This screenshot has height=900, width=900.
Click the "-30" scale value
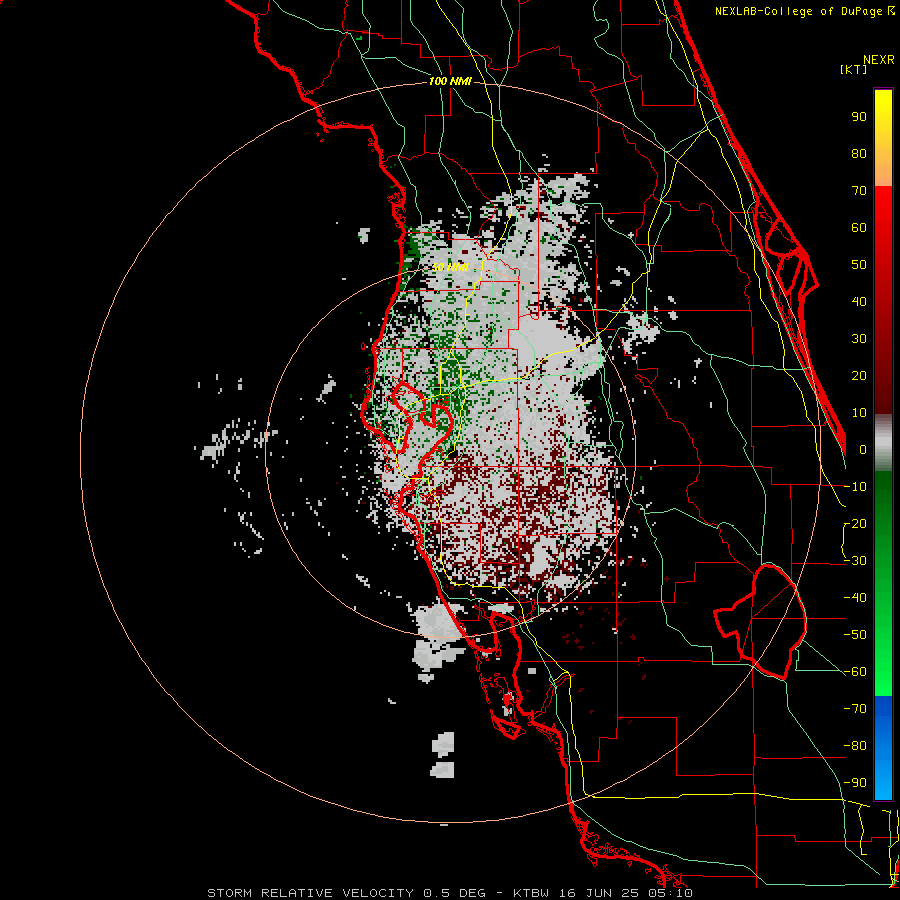coord(855,561)
